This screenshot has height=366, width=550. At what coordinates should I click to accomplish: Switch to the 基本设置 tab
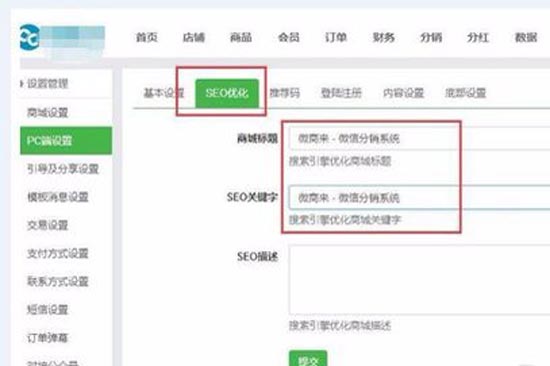click(164, 93)
